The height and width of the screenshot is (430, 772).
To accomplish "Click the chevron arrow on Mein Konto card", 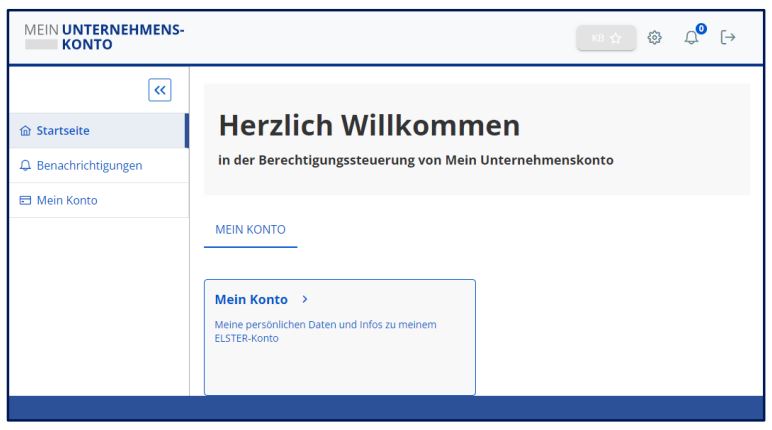I will click(305, 299).
